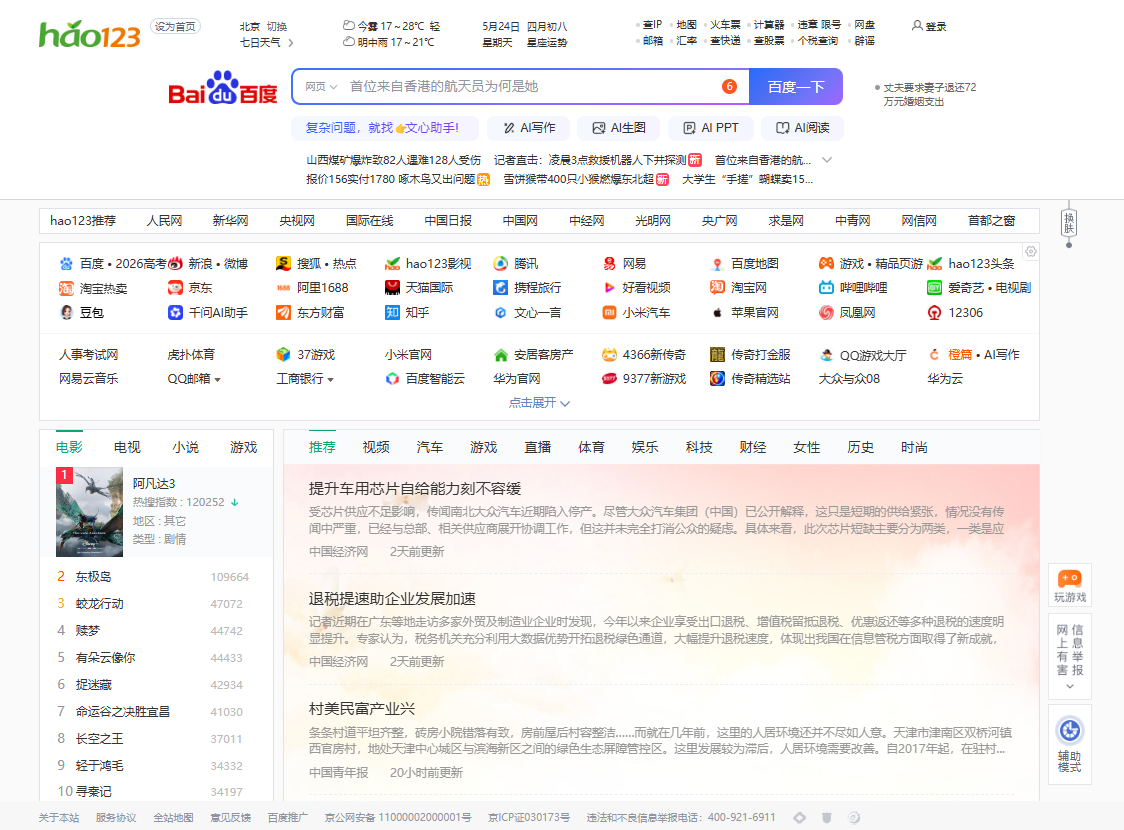Switch to the 历史 news tab

coord(860,447)
